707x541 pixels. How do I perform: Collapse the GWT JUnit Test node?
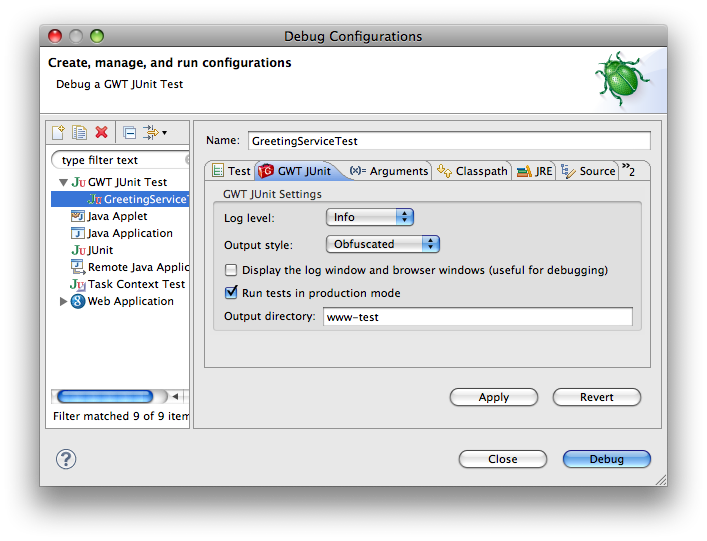coord(64,183)
